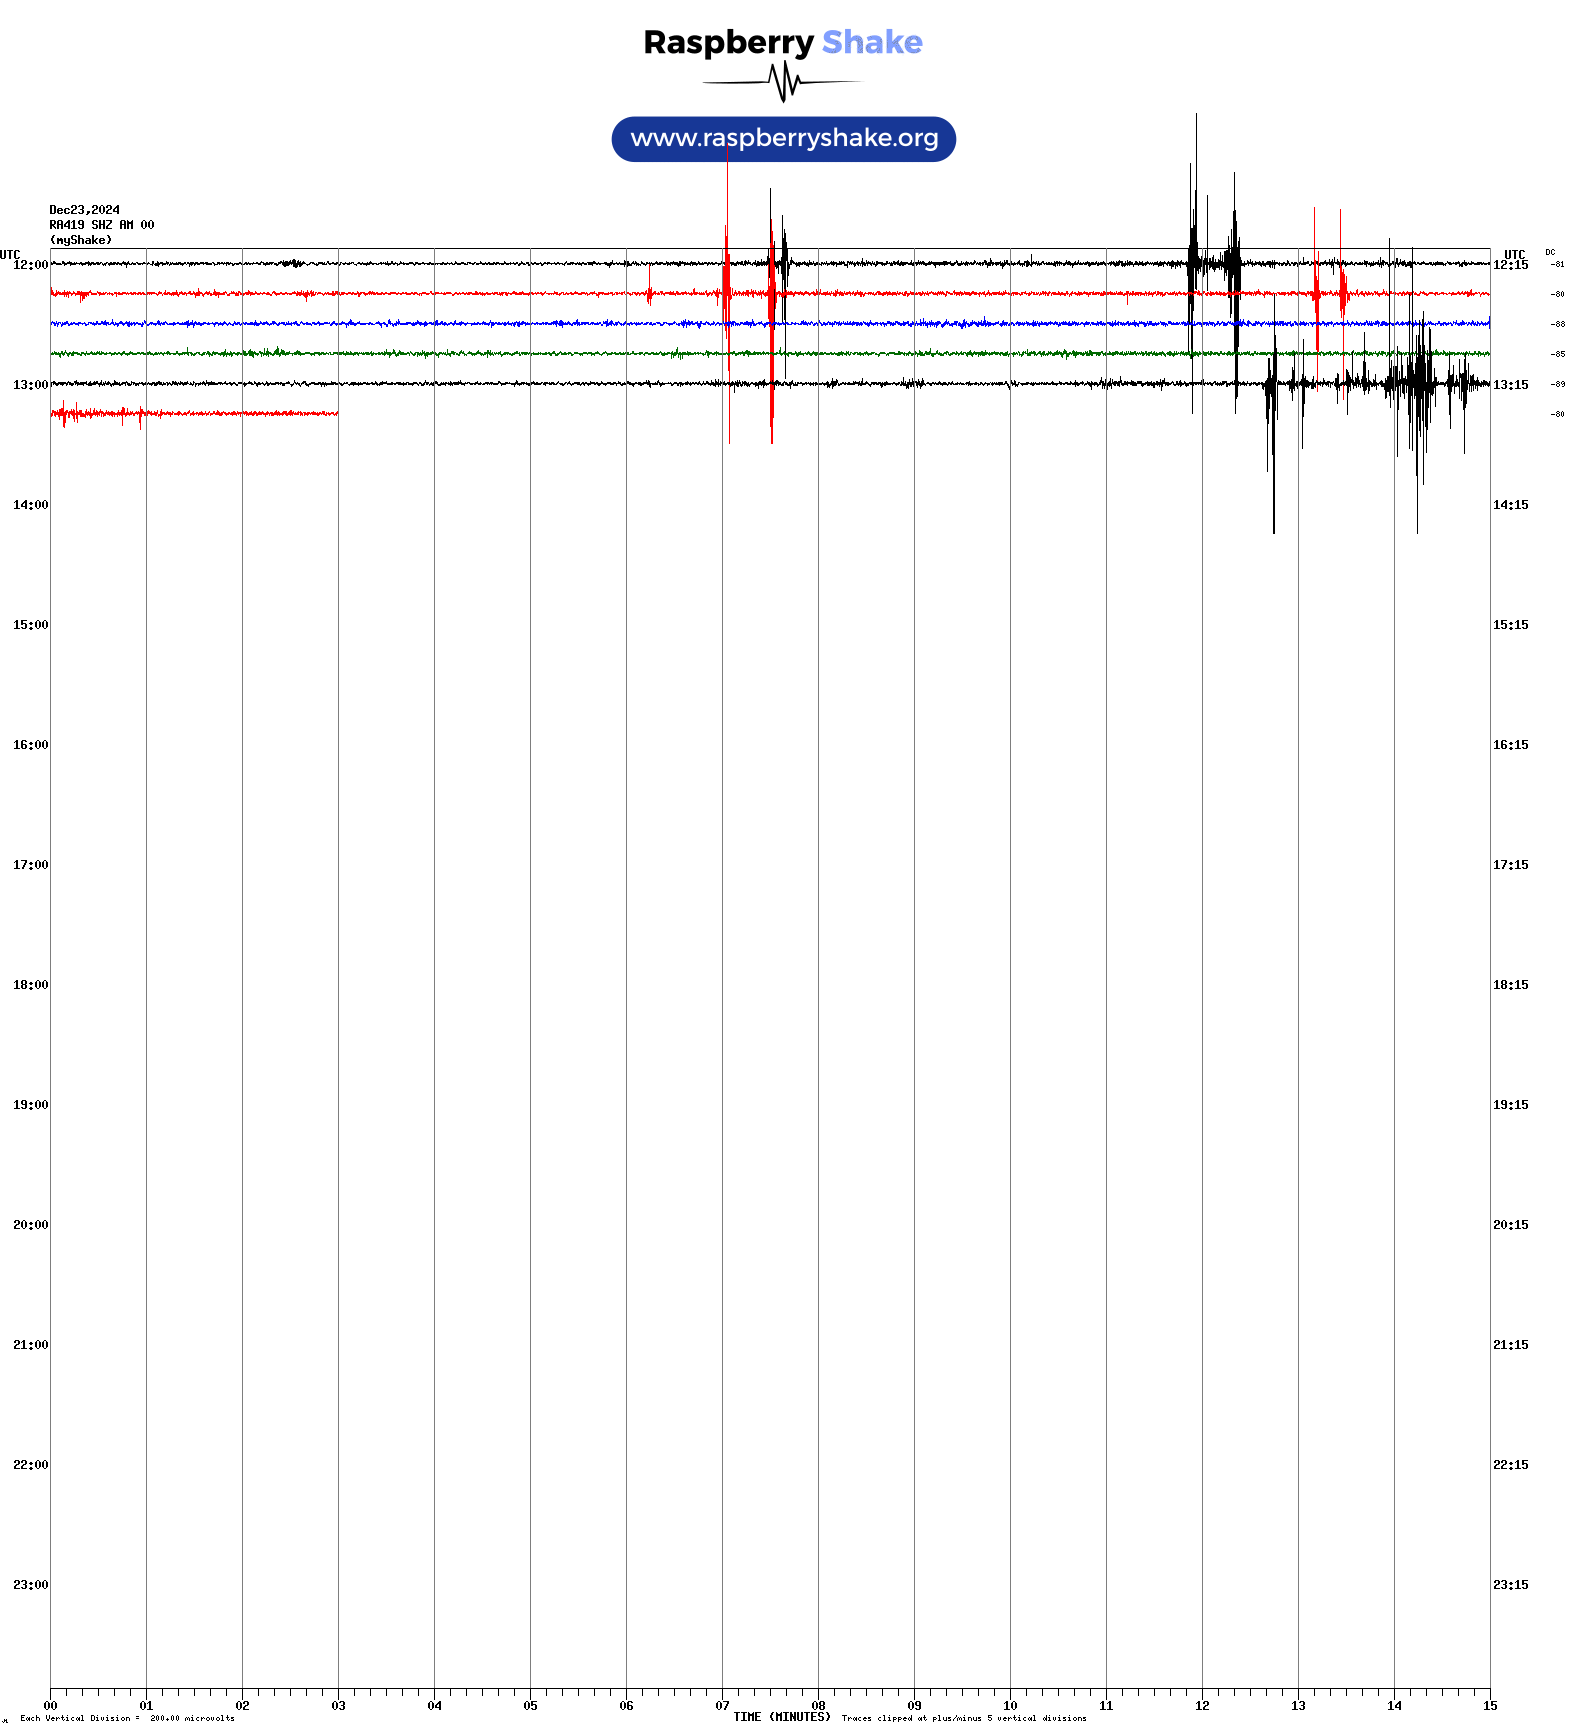This screenshot has width=1570, height=1732.
Task: Click the green 12:45 seismogram trace
Action: (770, 354)
